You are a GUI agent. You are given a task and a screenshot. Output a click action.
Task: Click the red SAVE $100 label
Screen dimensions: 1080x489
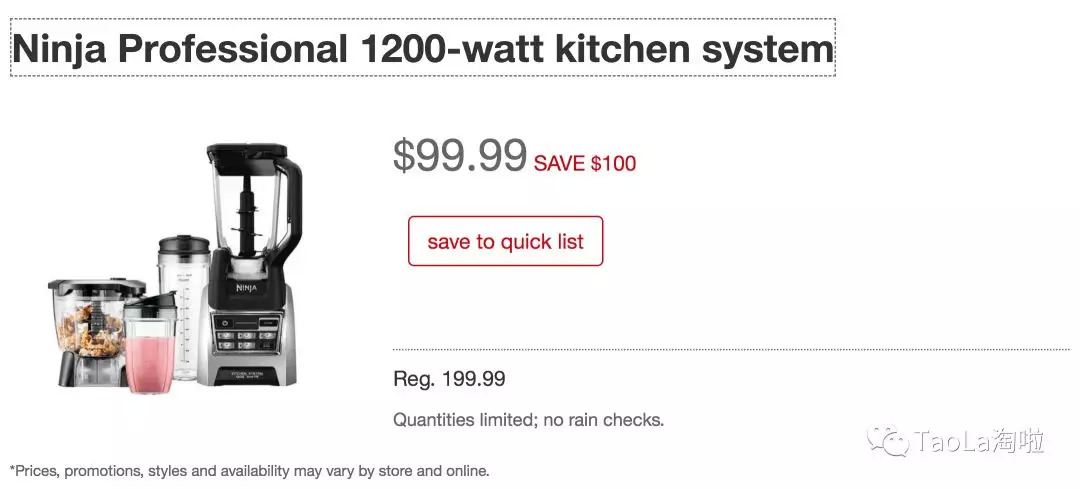pyautogui.click(x=585, y=163)
